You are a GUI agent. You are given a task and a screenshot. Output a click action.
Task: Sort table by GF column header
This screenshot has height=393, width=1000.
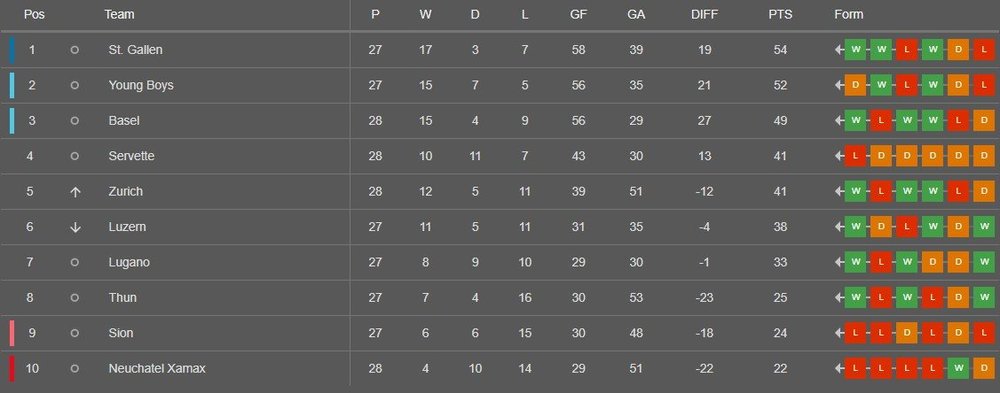click(578, 14)
